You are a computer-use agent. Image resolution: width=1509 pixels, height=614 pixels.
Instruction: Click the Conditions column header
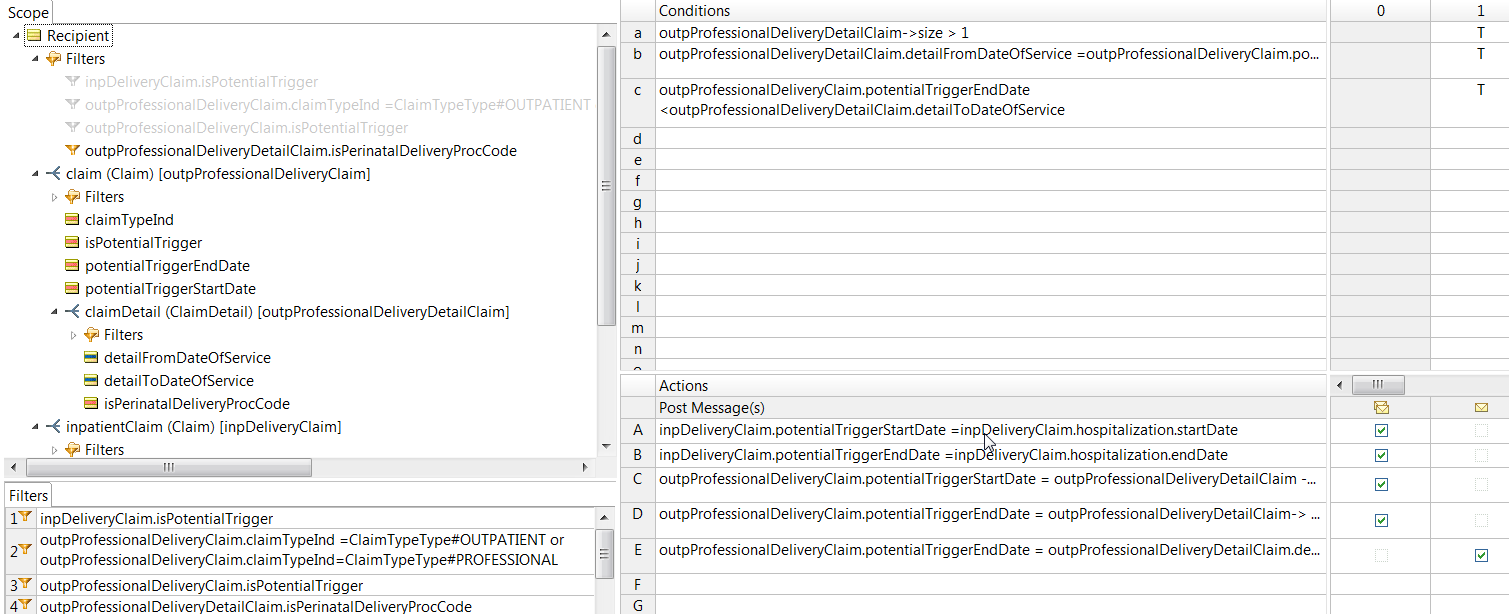tap(991, 11)
